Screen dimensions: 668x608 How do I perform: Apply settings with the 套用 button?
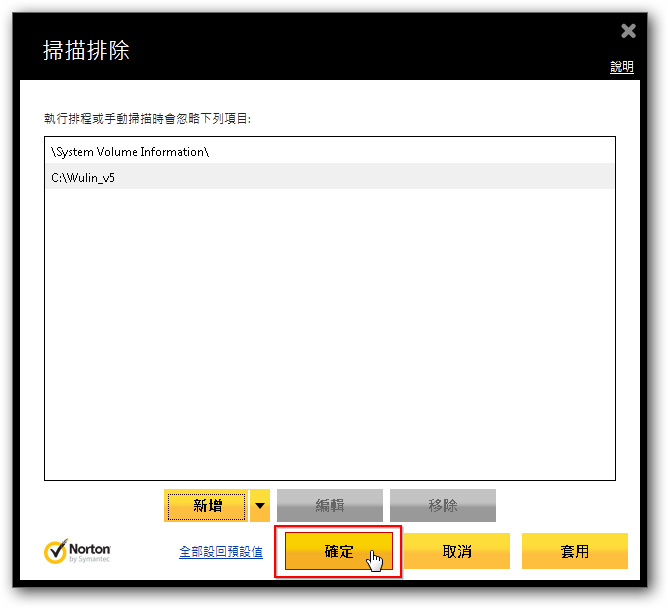click(x=574, y=552)
